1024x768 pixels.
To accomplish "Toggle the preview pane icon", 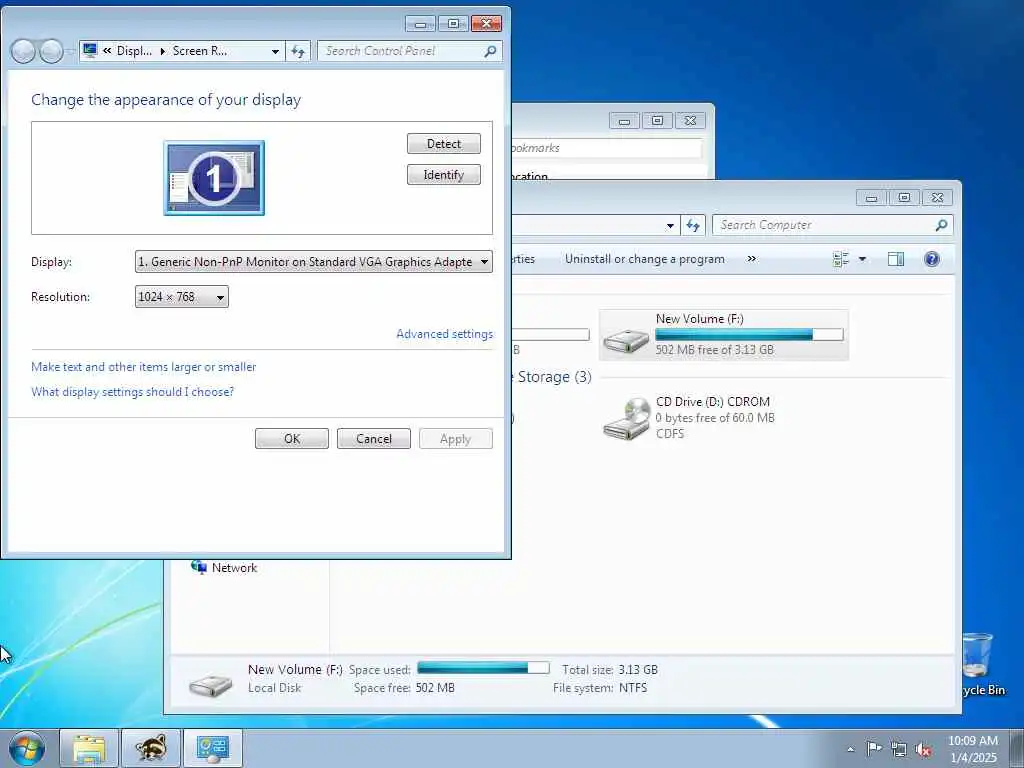I will pos(896,259).
